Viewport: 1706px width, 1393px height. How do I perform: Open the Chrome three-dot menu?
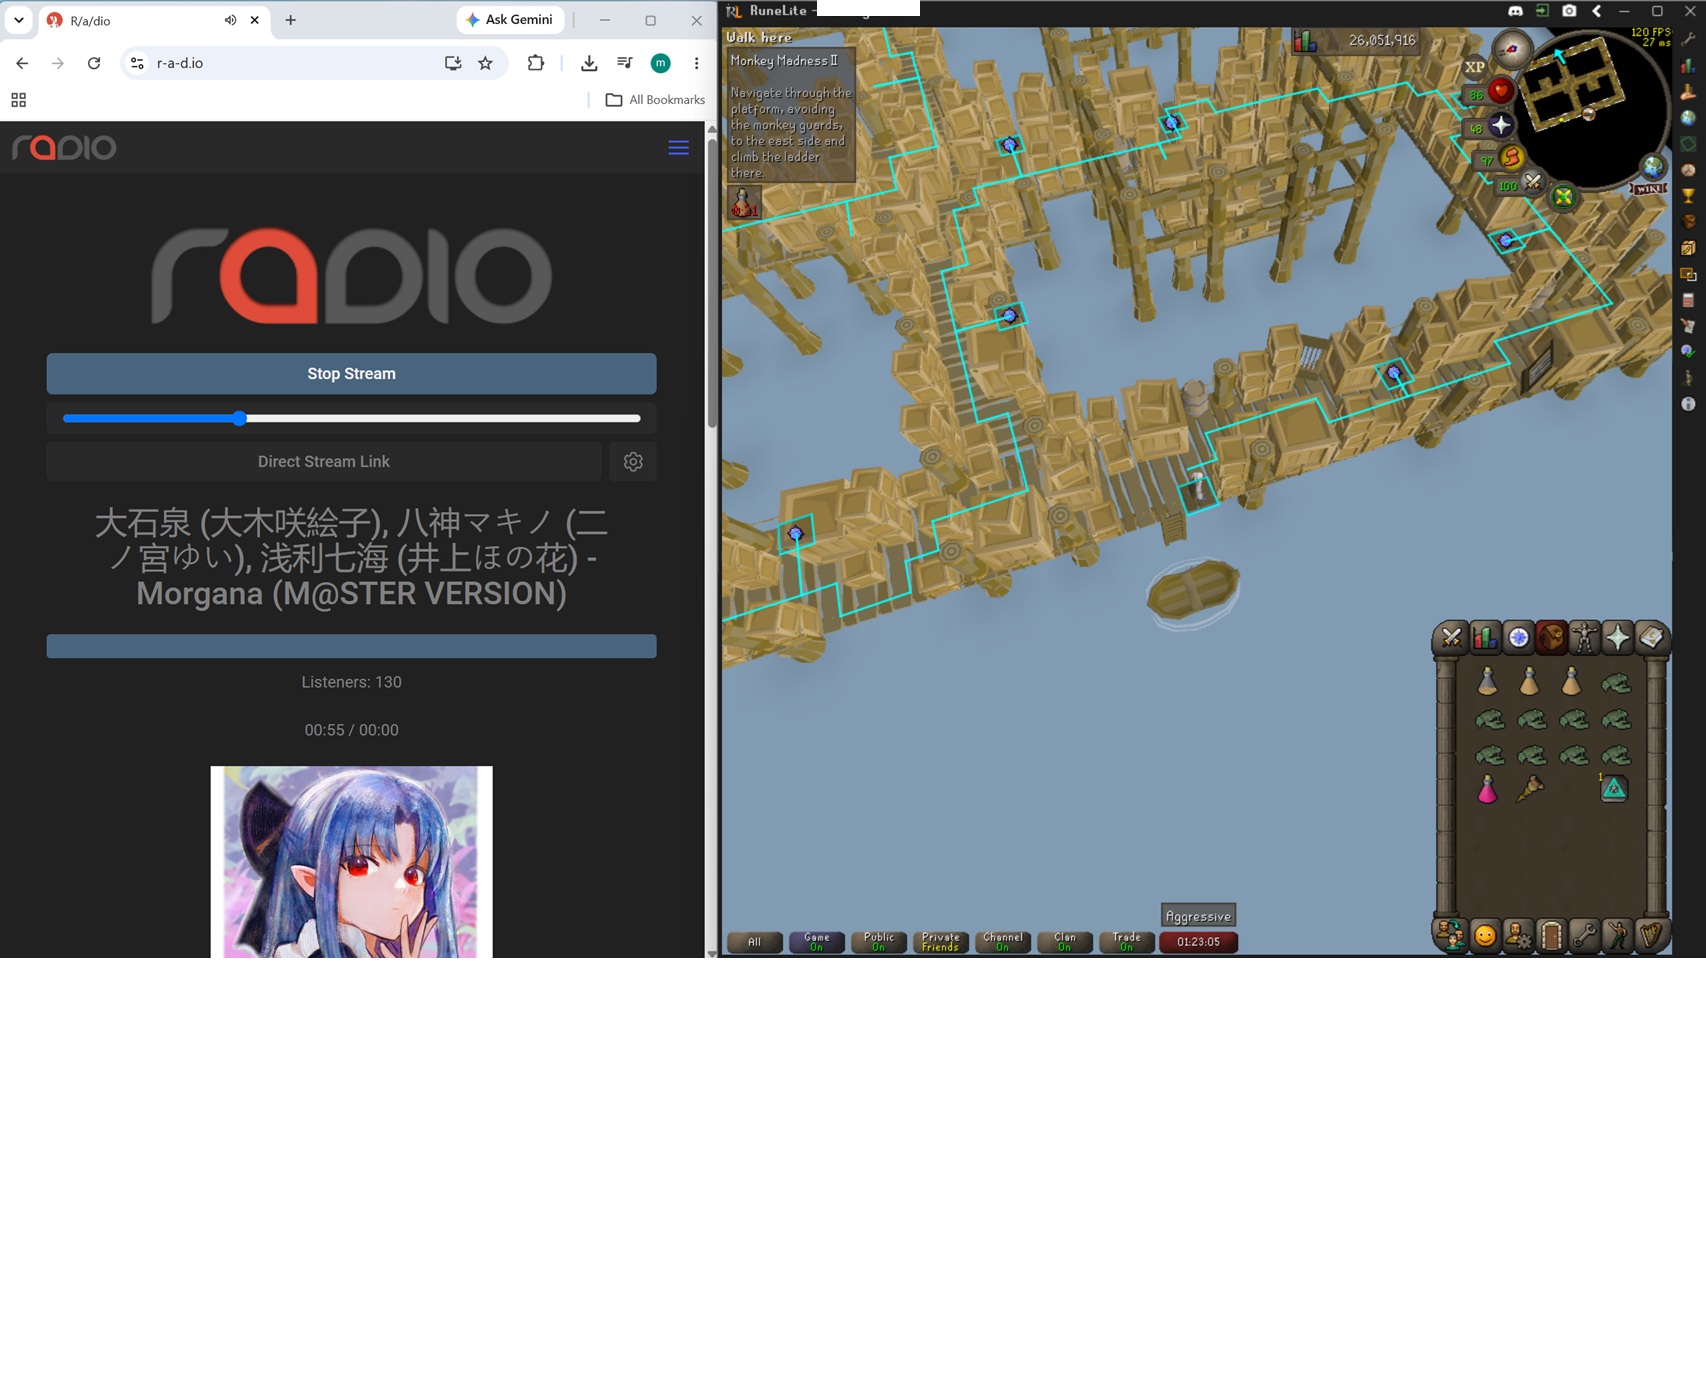point(696,63)
